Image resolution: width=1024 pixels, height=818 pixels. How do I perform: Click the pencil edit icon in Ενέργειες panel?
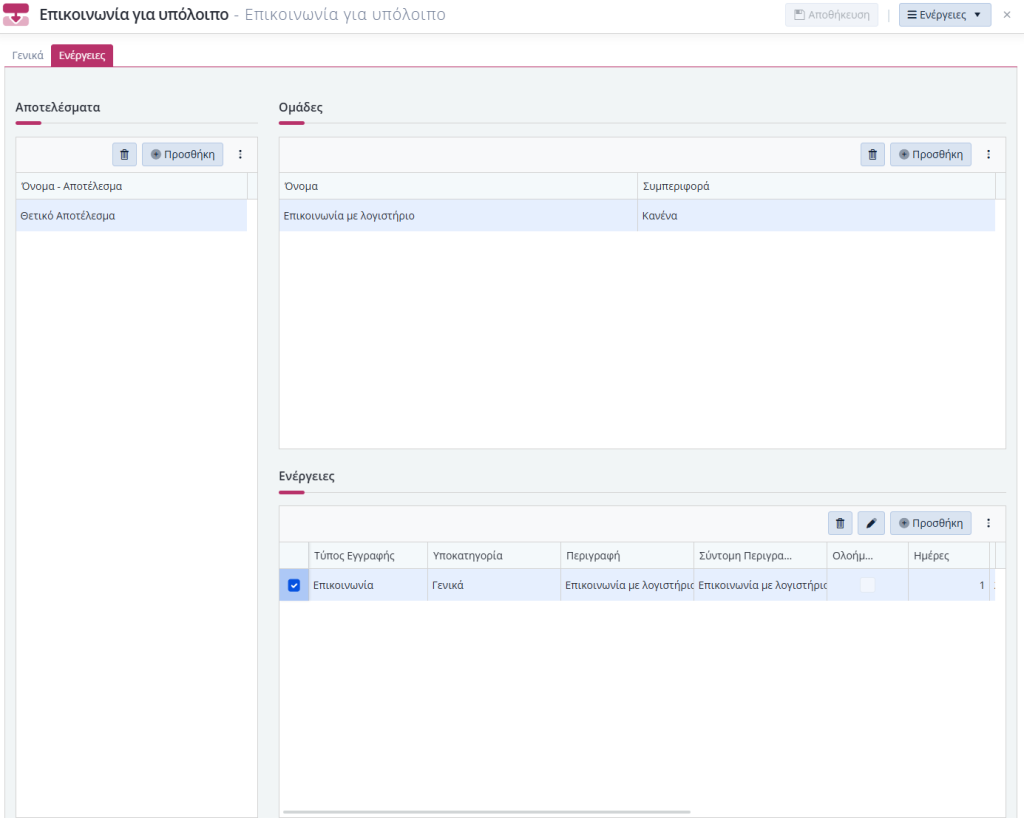tap(871, 523)
